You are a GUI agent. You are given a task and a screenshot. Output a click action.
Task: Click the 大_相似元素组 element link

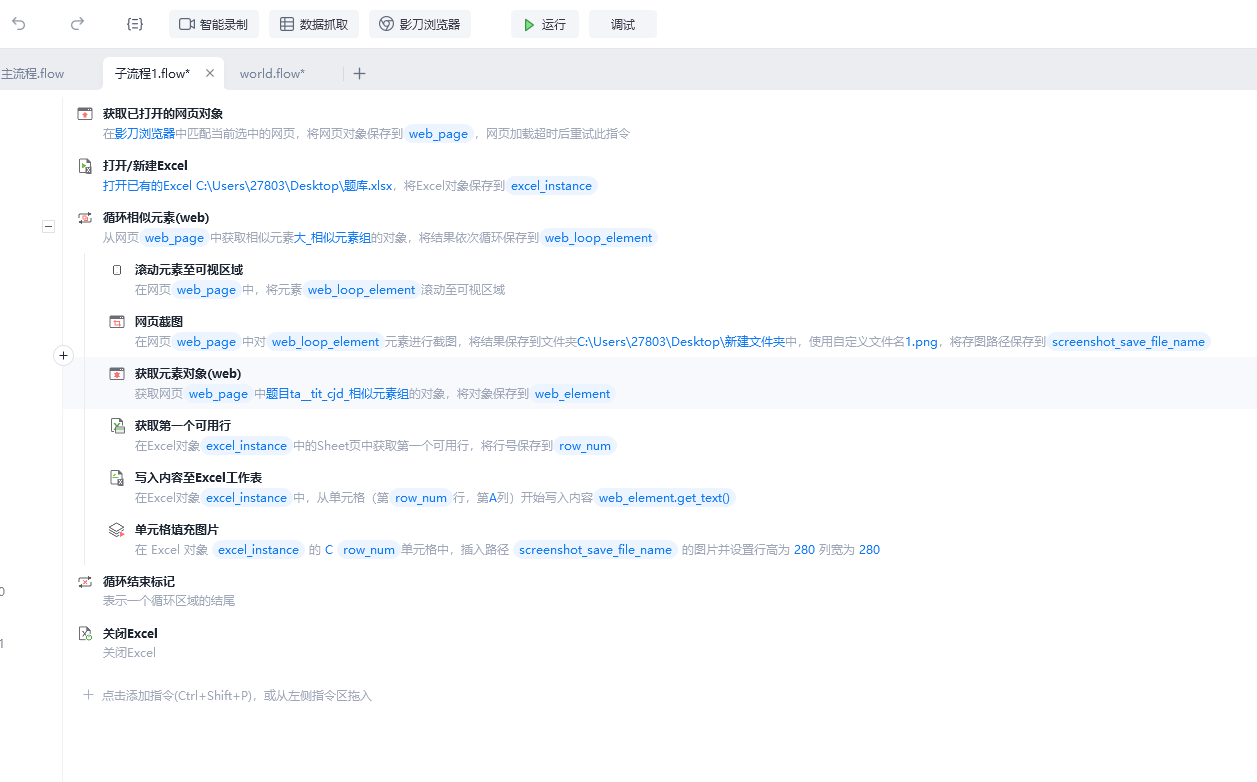click(332, 237)
